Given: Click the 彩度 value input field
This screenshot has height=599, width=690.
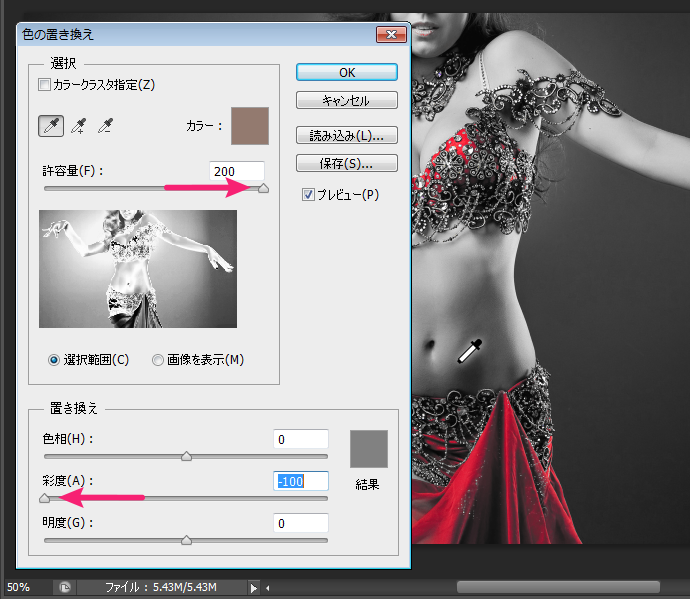Looking at the screenshot, I should (301, 481).
